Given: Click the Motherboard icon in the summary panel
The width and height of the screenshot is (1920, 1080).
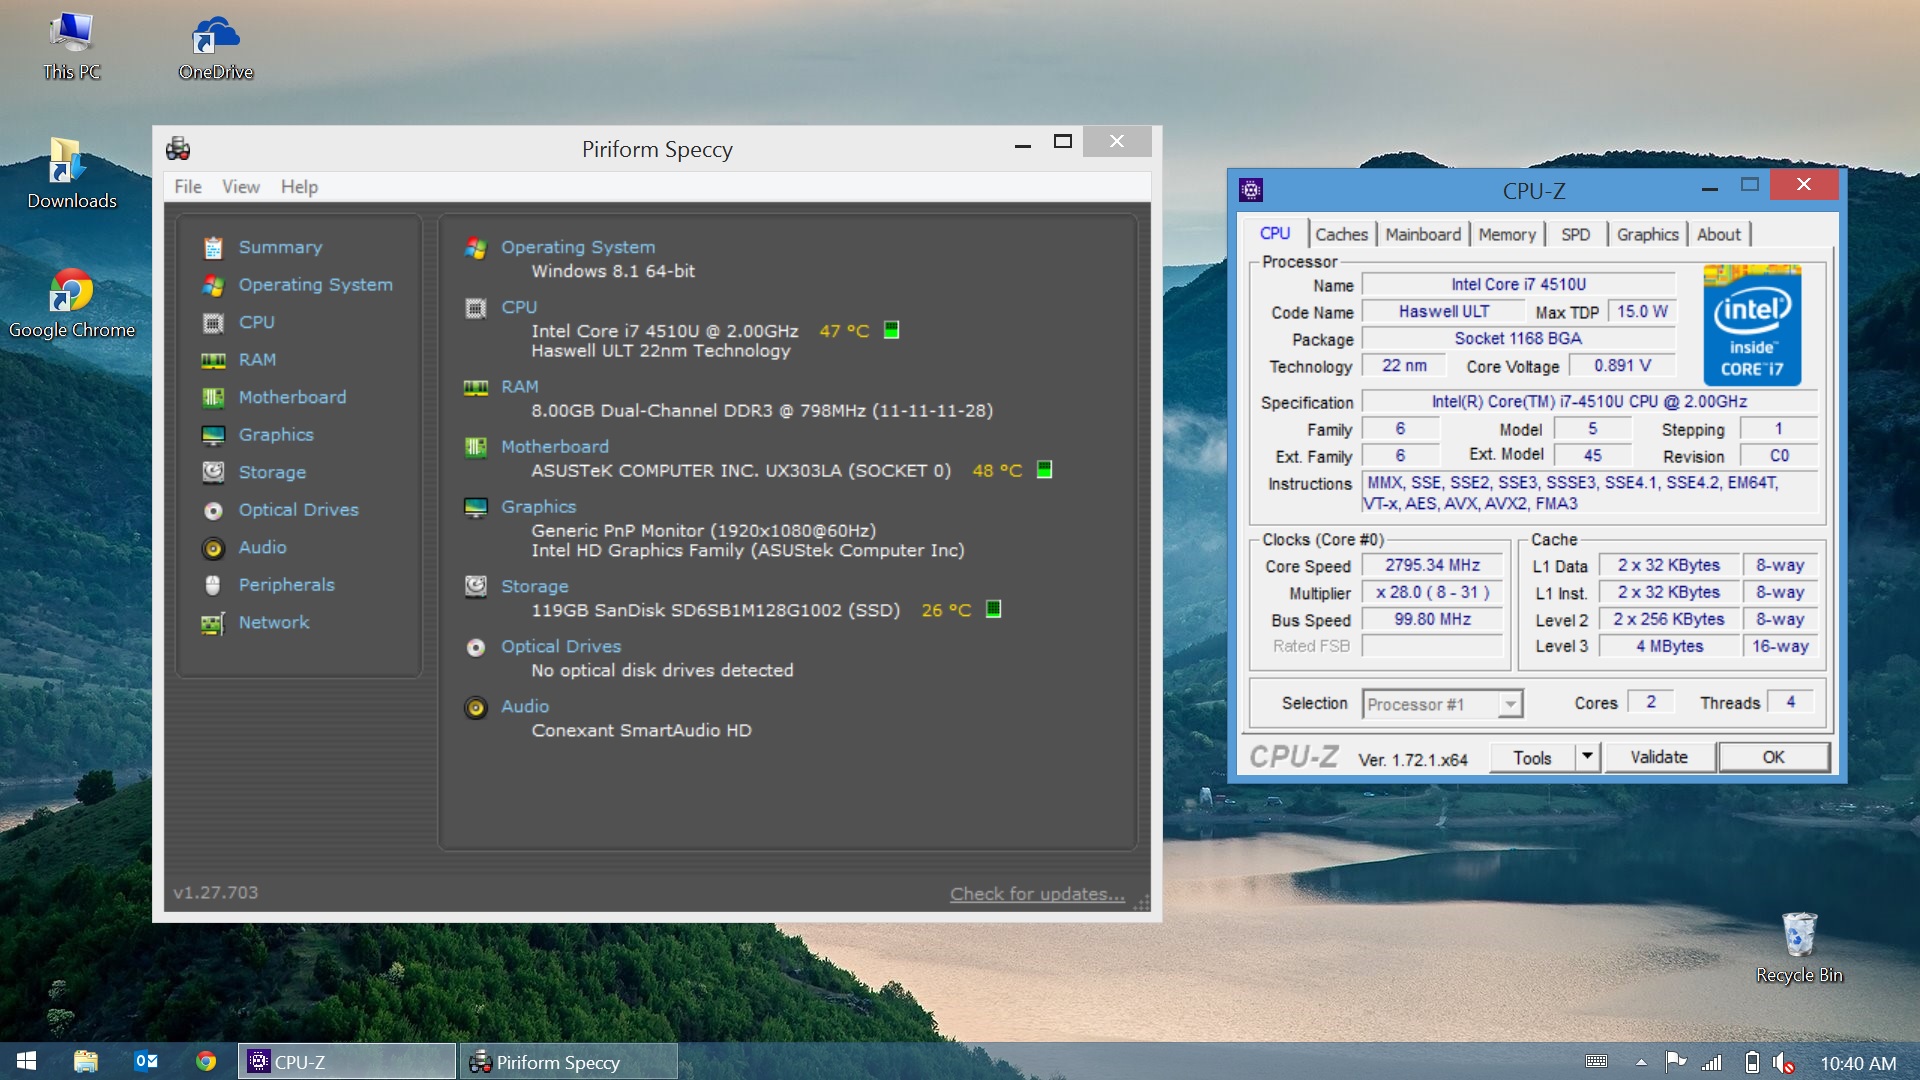Looking at the screenshot, I should click(476, 447).
